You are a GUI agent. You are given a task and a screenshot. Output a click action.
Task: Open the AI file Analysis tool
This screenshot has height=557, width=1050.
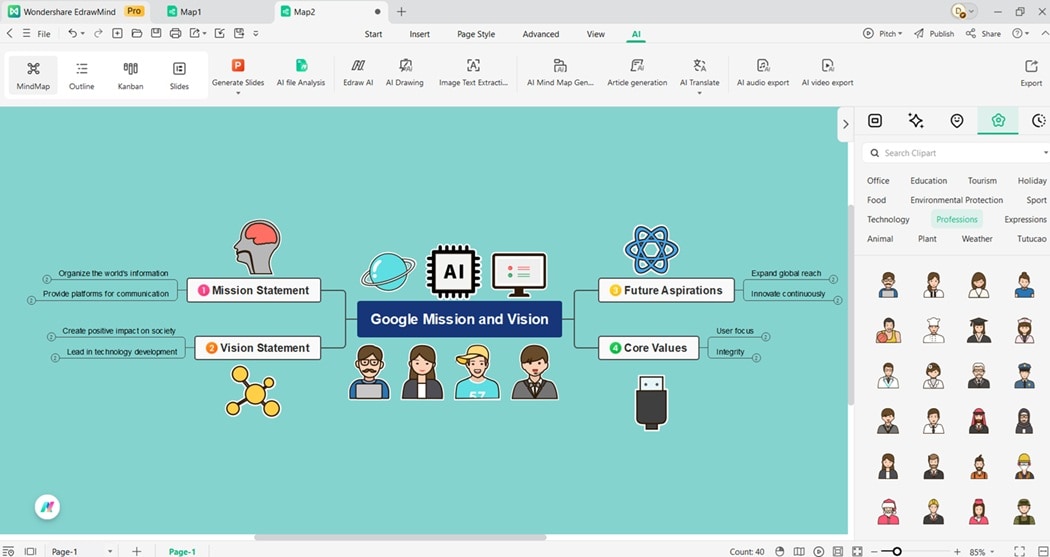pos(301,73)
